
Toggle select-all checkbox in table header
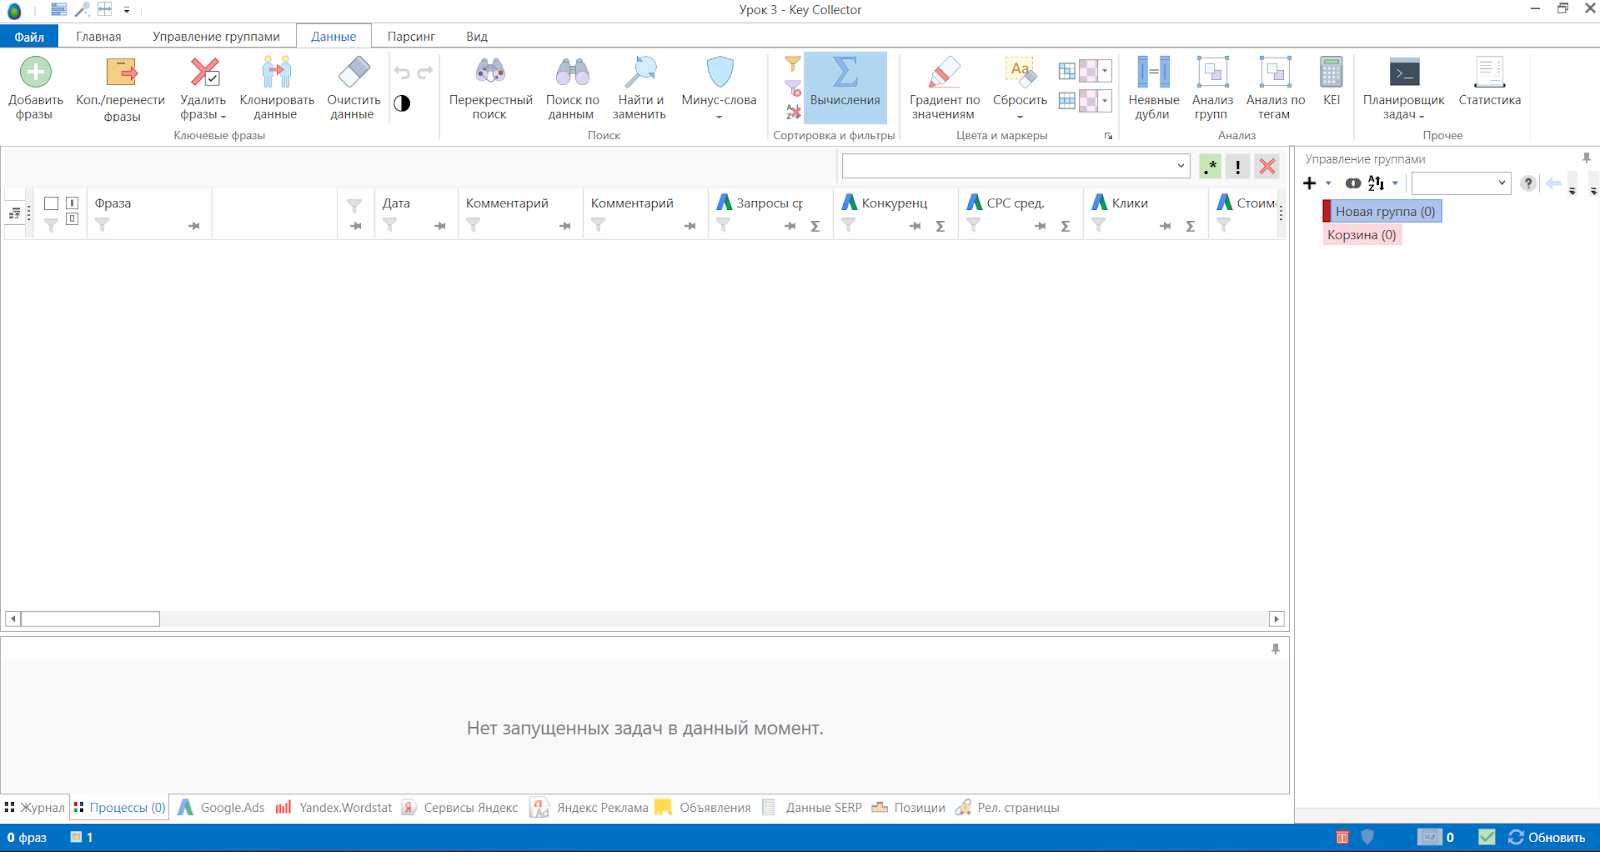[51, 204]
